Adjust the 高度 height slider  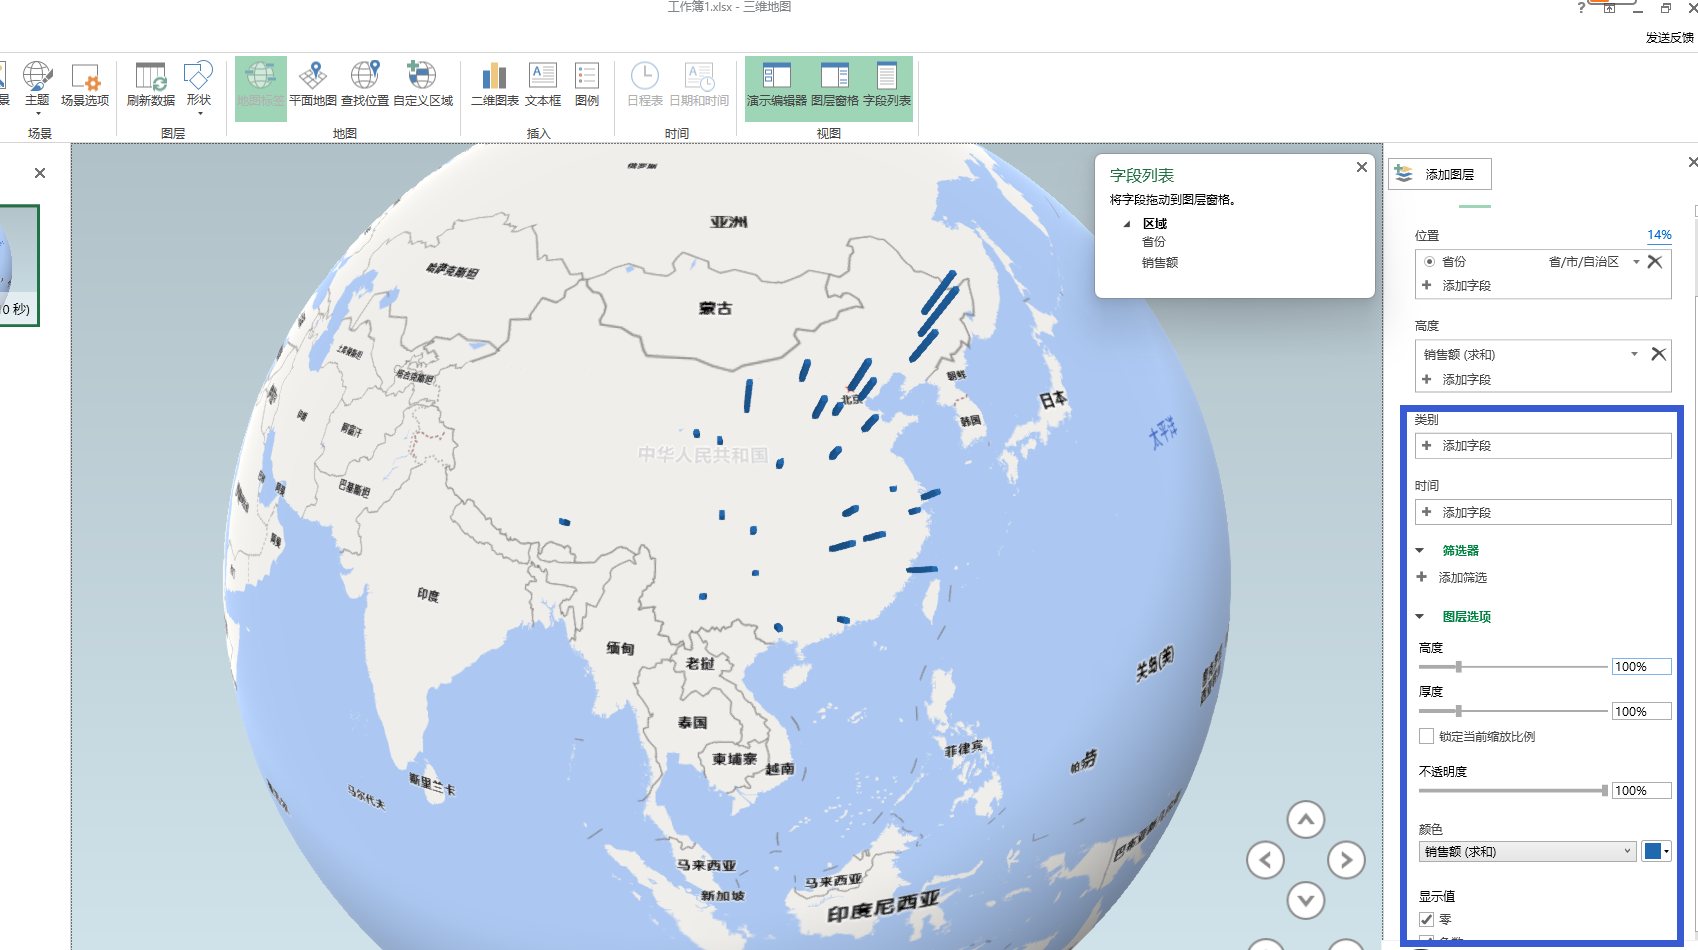(1459, 667)
